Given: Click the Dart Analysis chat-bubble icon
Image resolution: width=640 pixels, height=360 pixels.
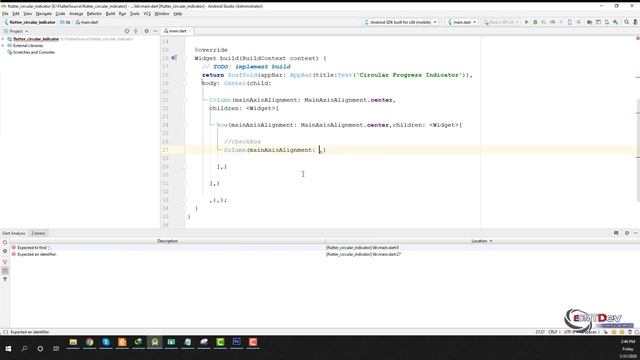Looking at the screenshot, I should click(x=616, y=233).
